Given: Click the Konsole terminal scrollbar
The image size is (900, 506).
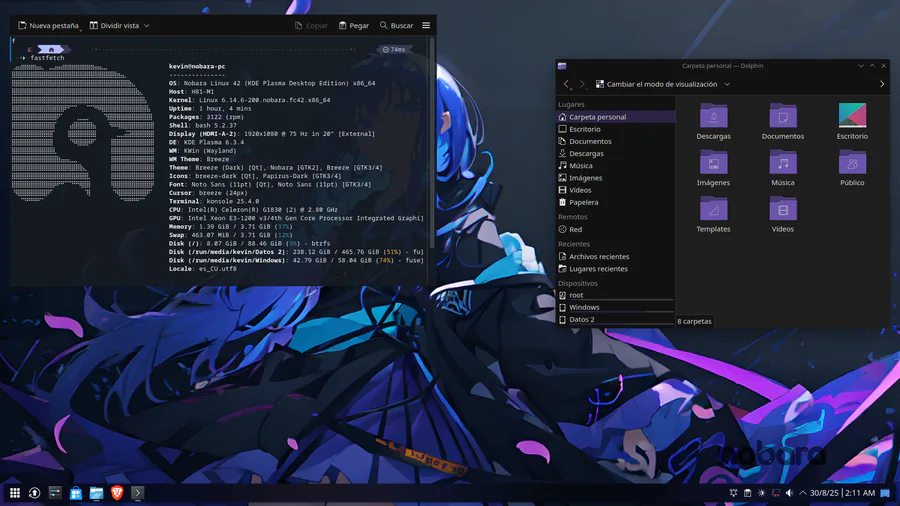Looking at the screenshot, I should pyautogui.click(x=432, y=143).
